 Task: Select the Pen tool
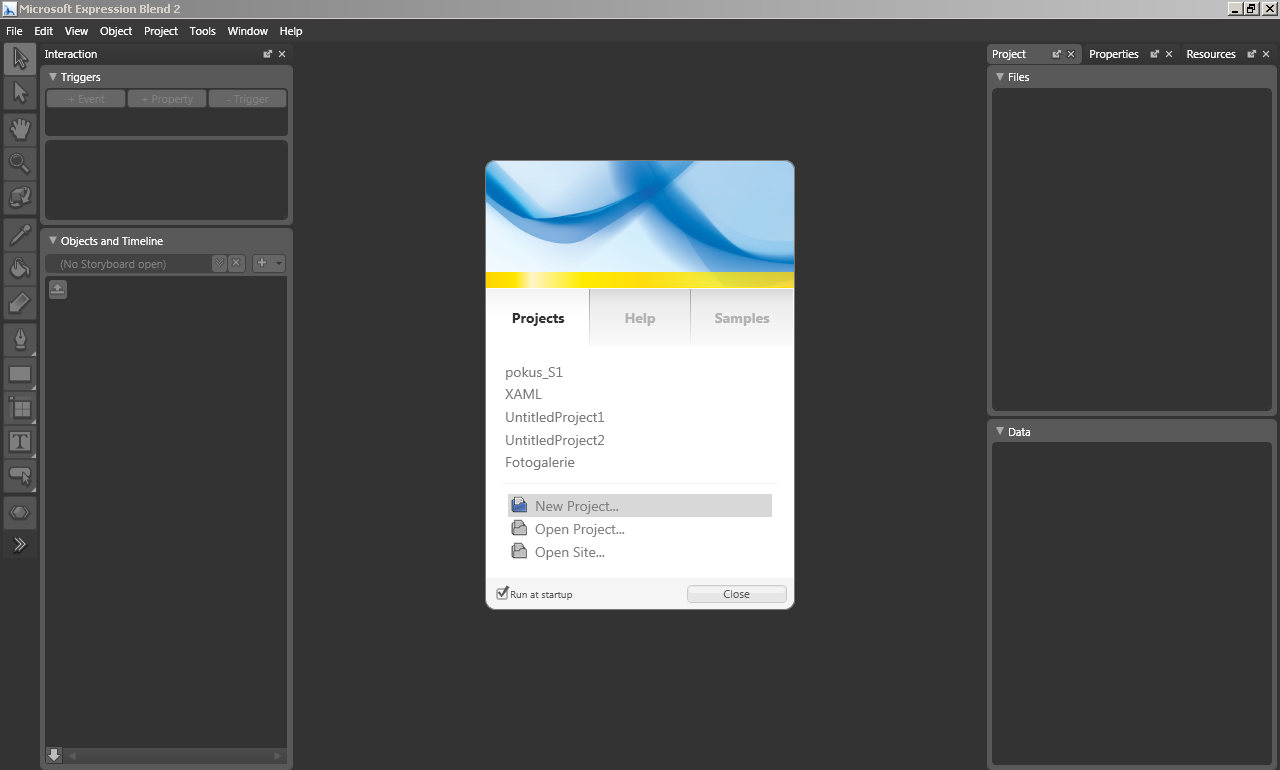20,340
